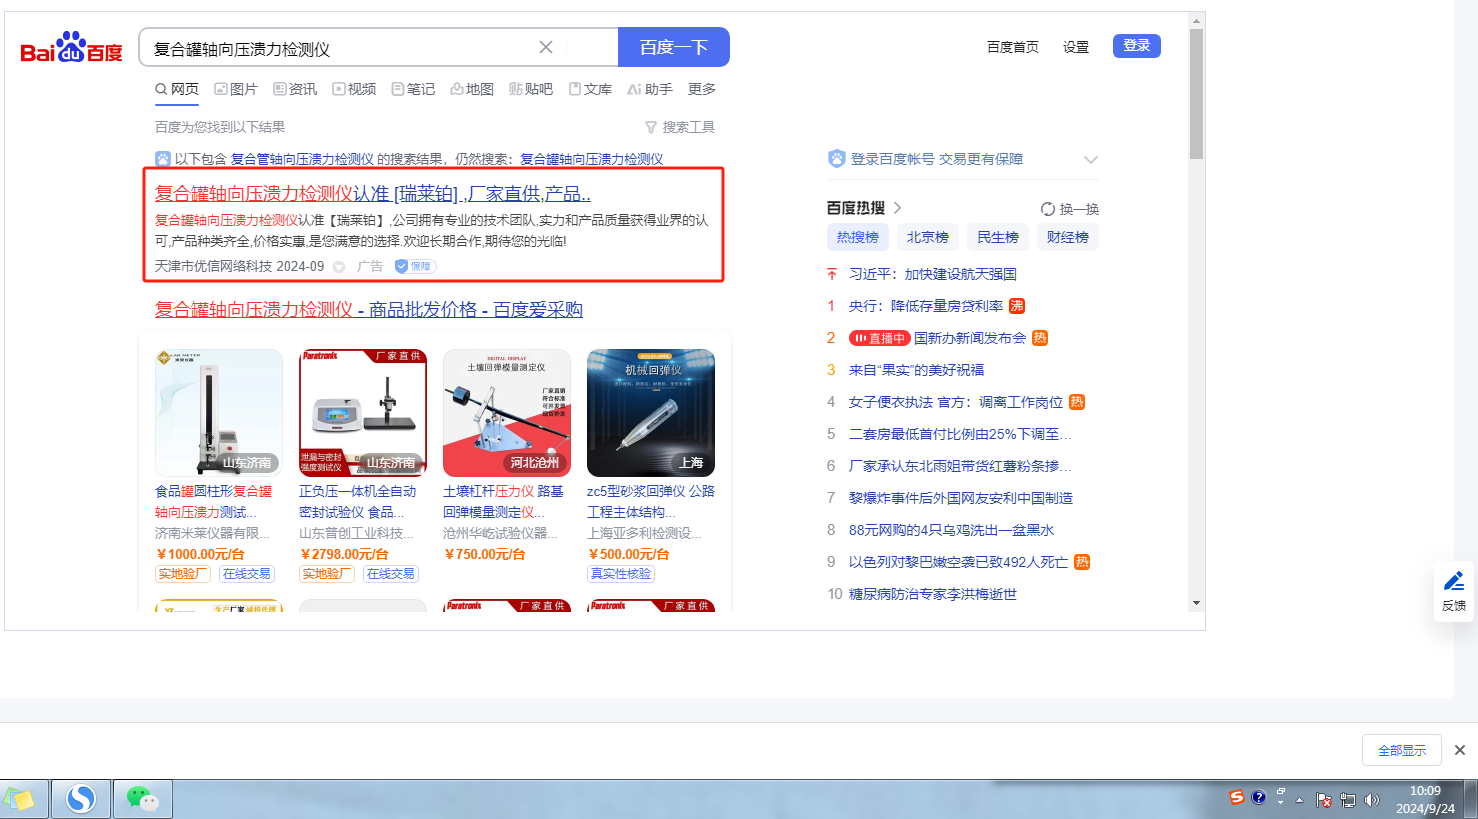
Task: Clear the search box with the X icon
Action: click(546, 47)
